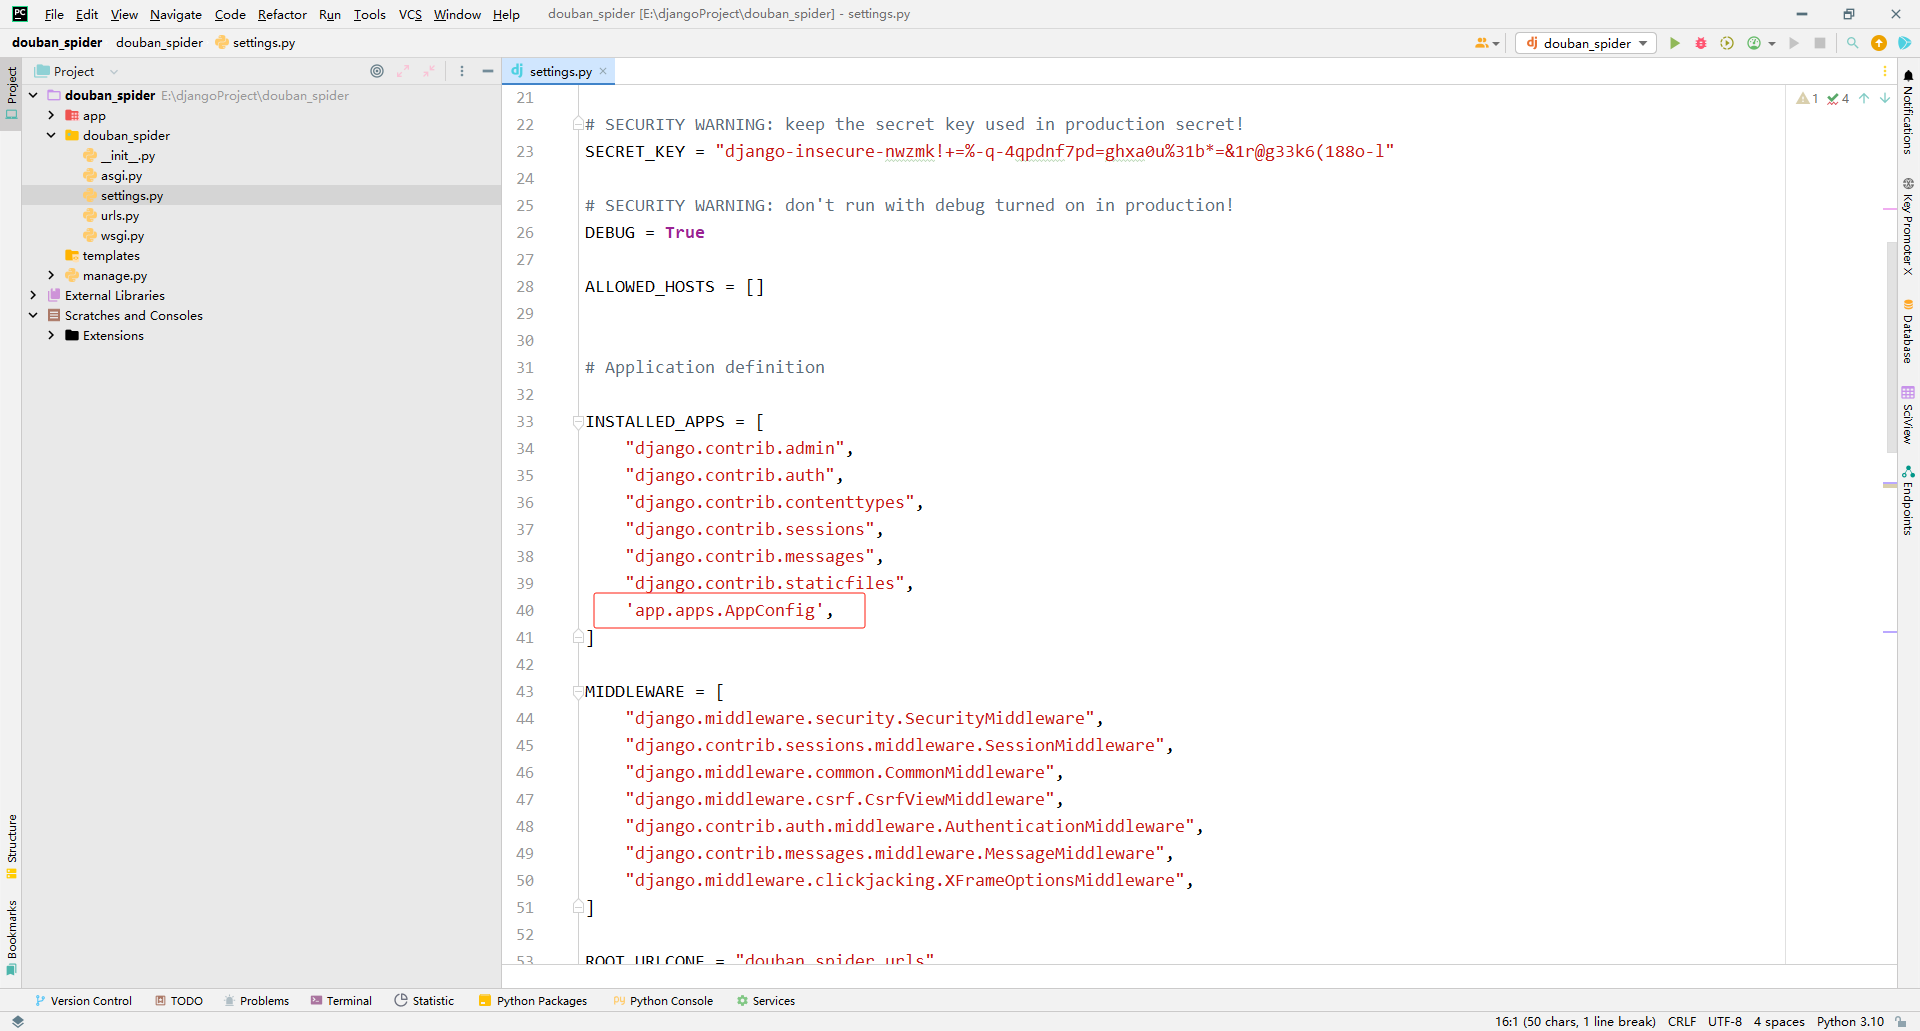Viewport: 1920px width, 1031px height.
Task: Expand External Libraries
Action: pyautogui.click(x=33, y=295)
